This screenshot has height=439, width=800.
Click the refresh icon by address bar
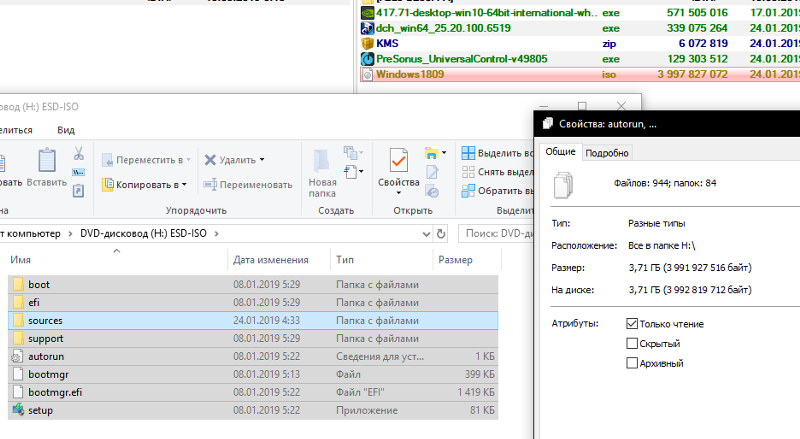tap(441, 234)
